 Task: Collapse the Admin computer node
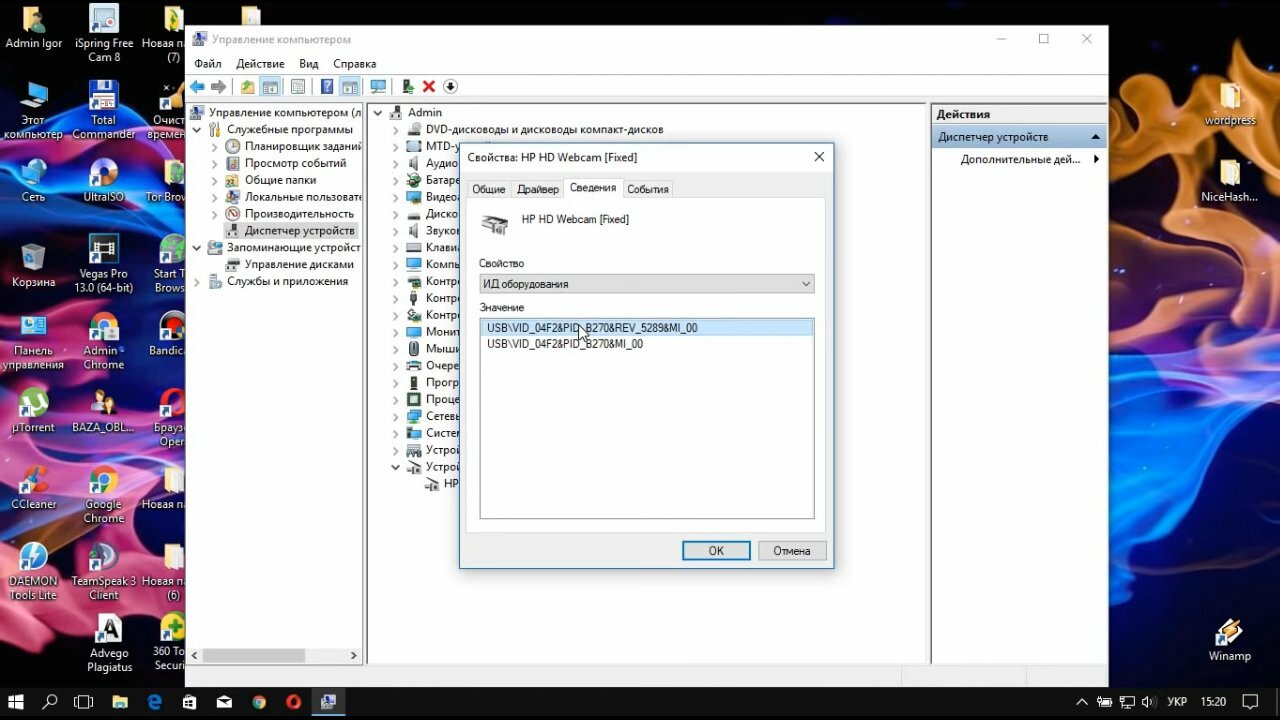pos(378,113)
